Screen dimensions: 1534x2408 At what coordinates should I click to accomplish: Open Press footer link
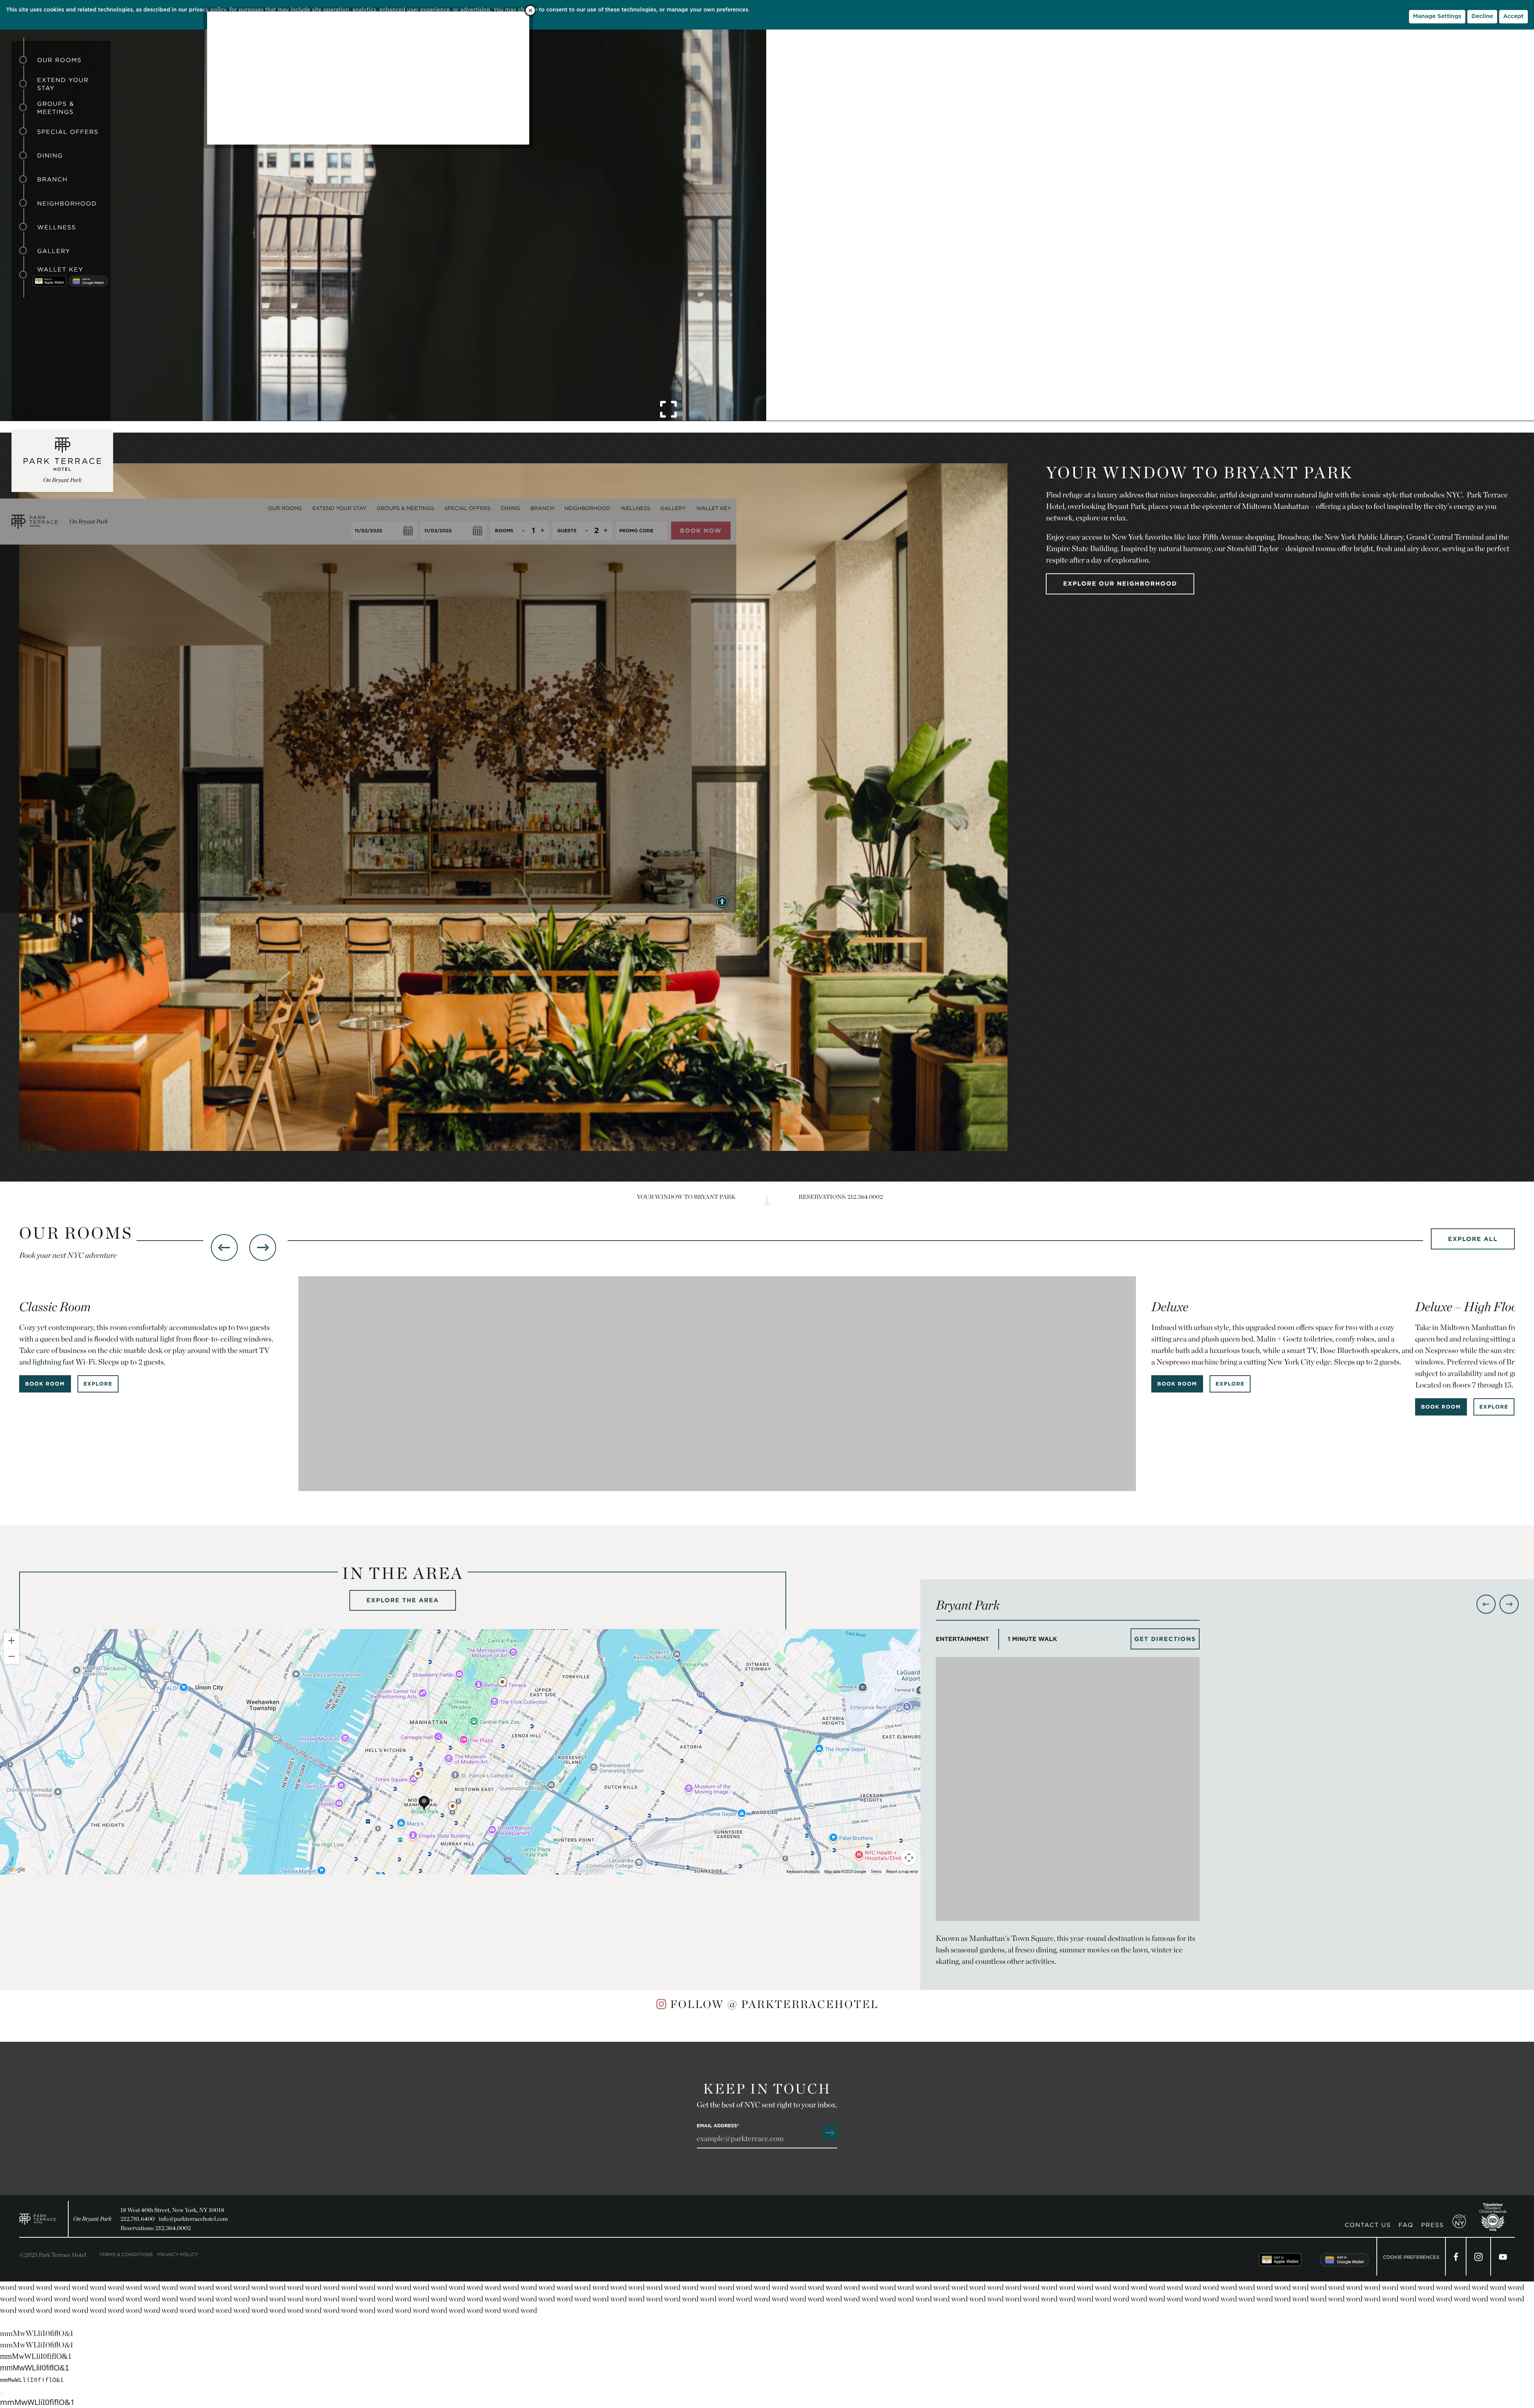(1432, 2225)
